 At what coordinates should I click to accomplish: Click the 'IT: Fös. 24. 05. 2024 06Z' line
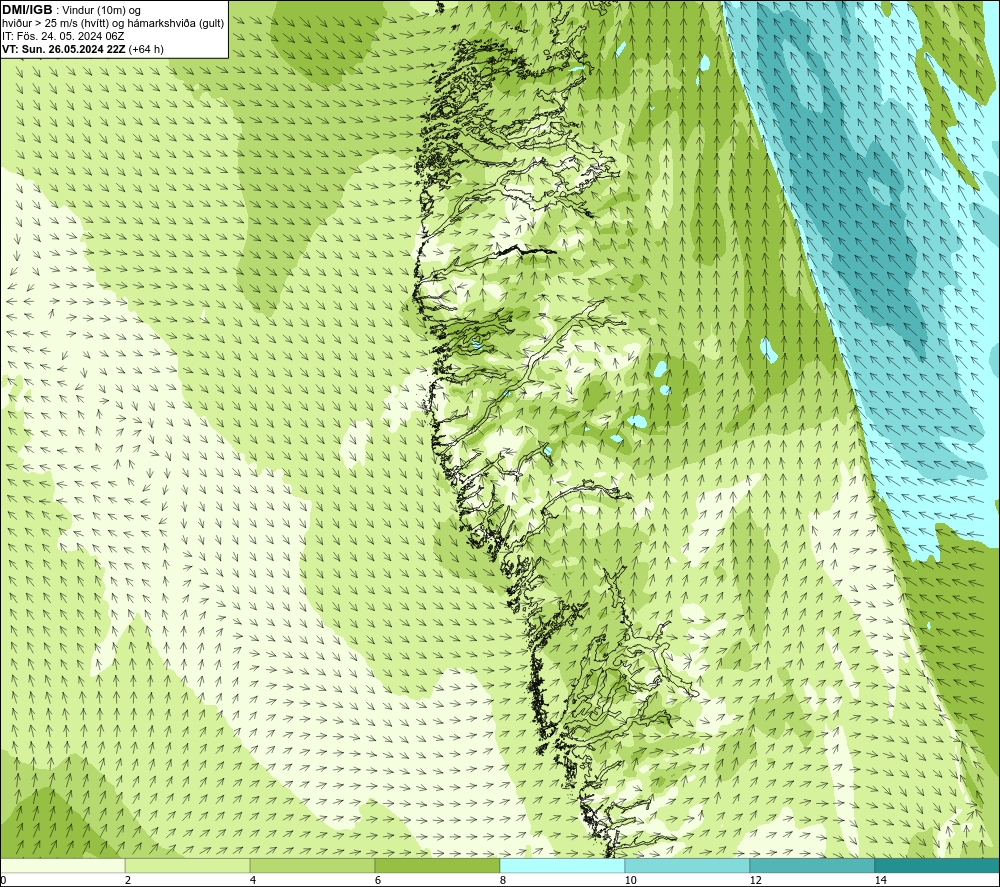click(63, 36)
